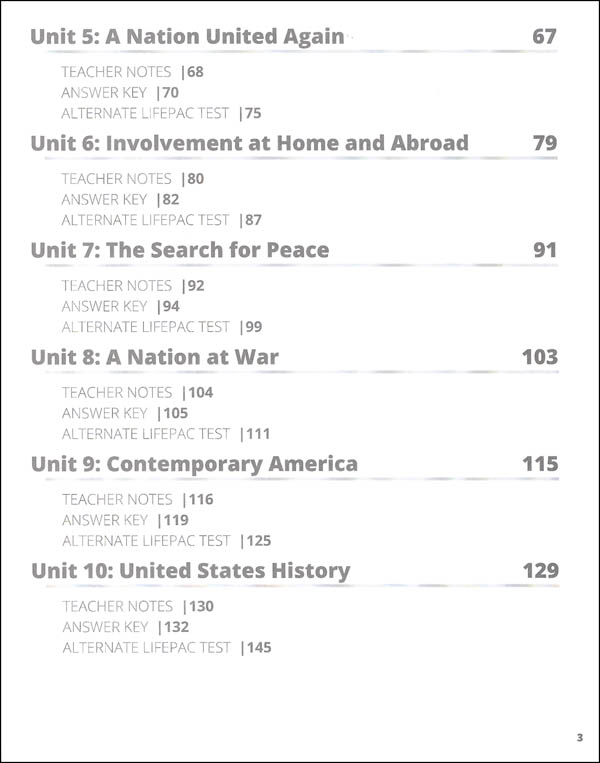Select Unit 5 Teacher Notes page 68 entry
600x763 pixels.
click(x=132, y=72)
